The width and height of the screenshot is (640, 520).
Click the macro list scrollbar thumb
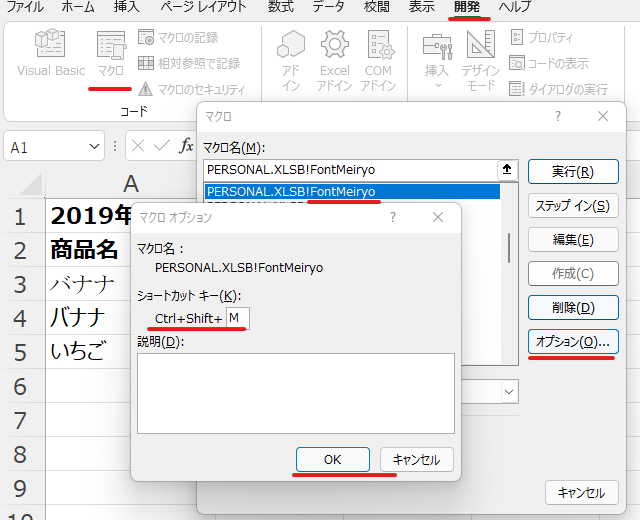(x=509, y=248)
